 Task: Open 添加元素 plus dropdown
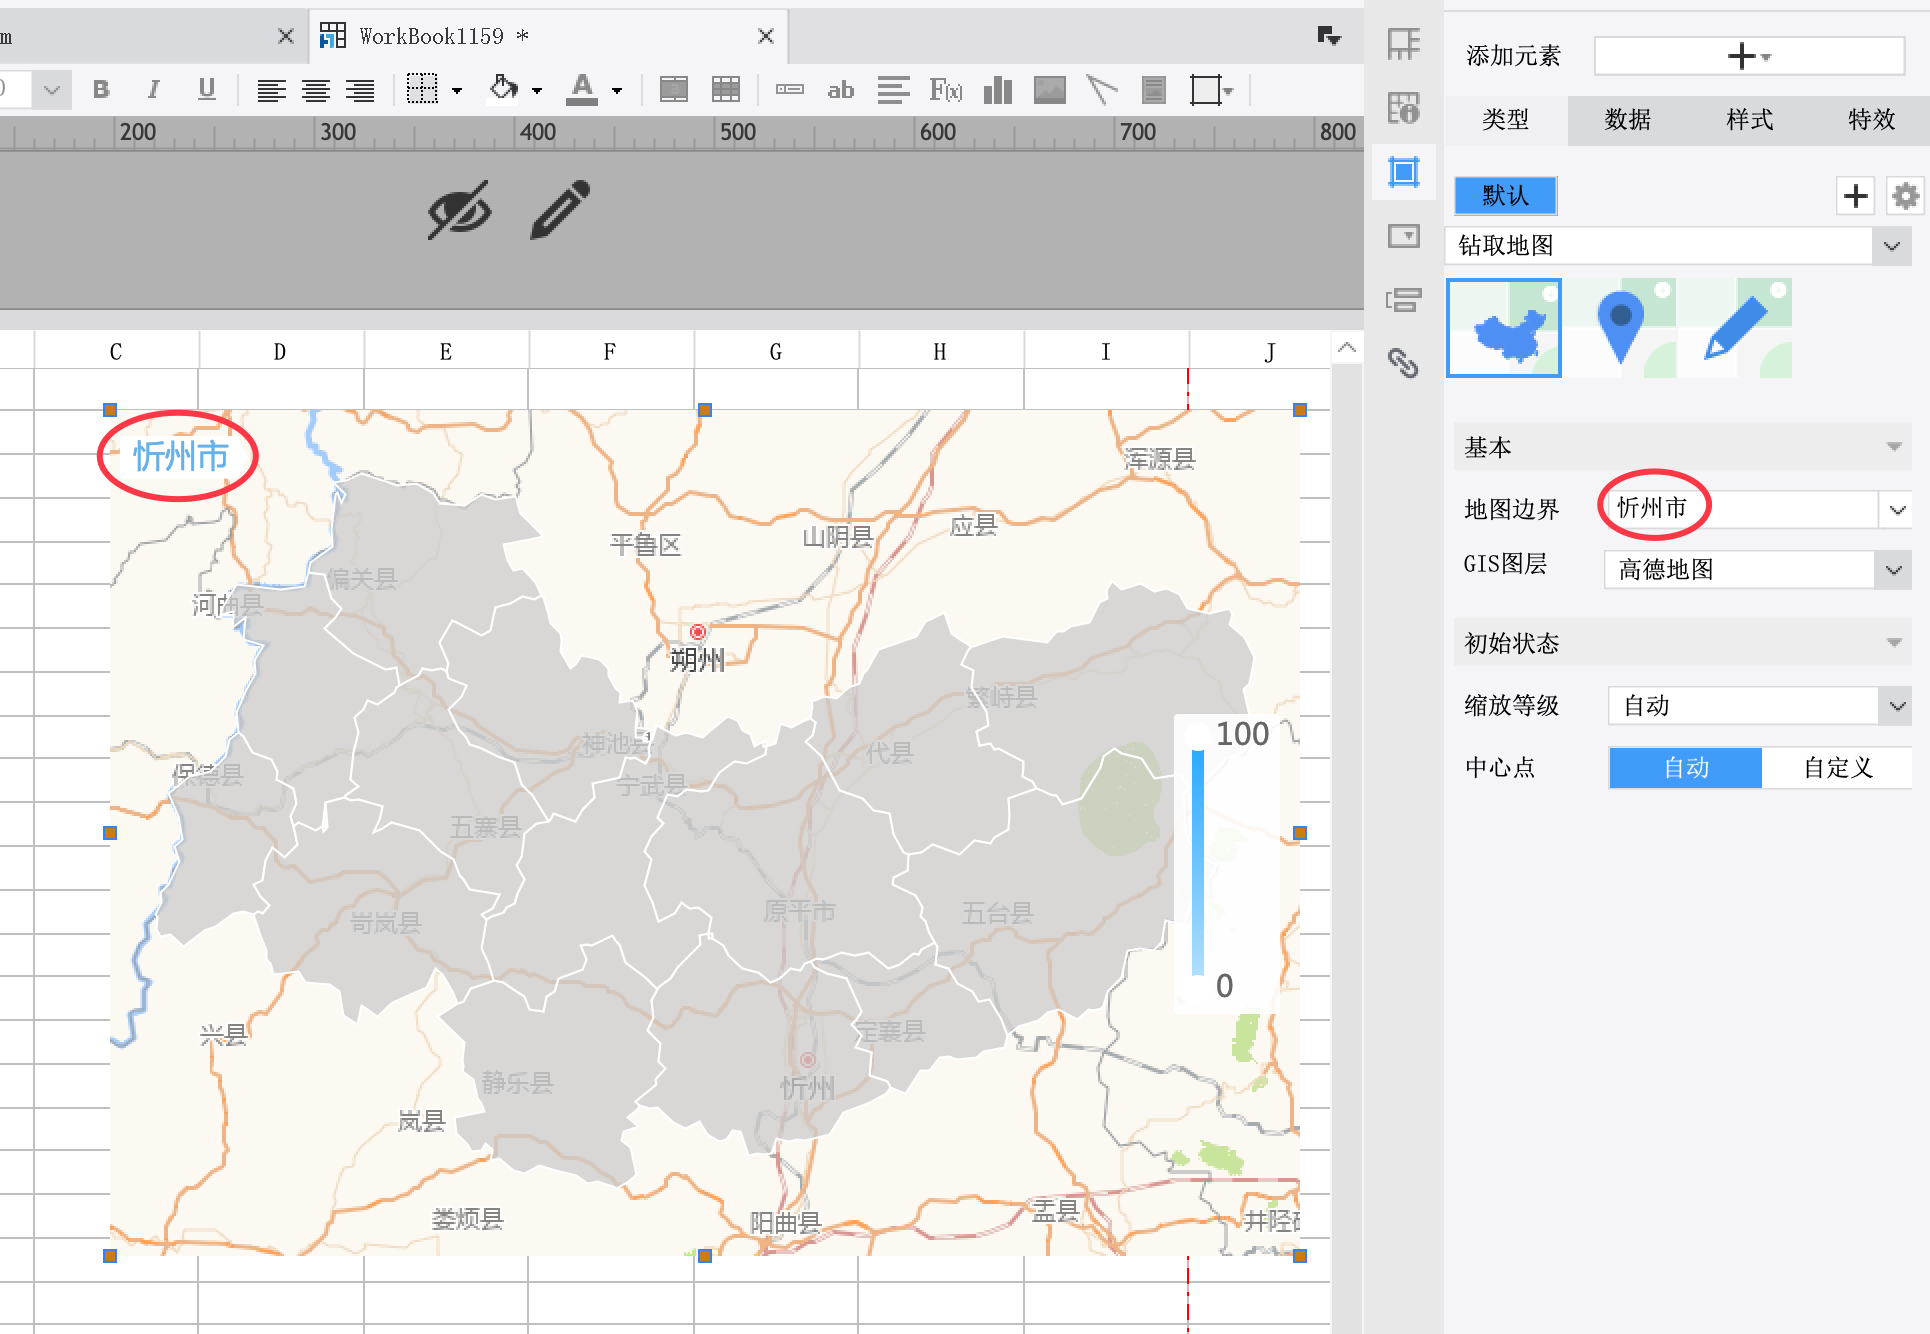pyautogui.click(x=1749, y=56)
